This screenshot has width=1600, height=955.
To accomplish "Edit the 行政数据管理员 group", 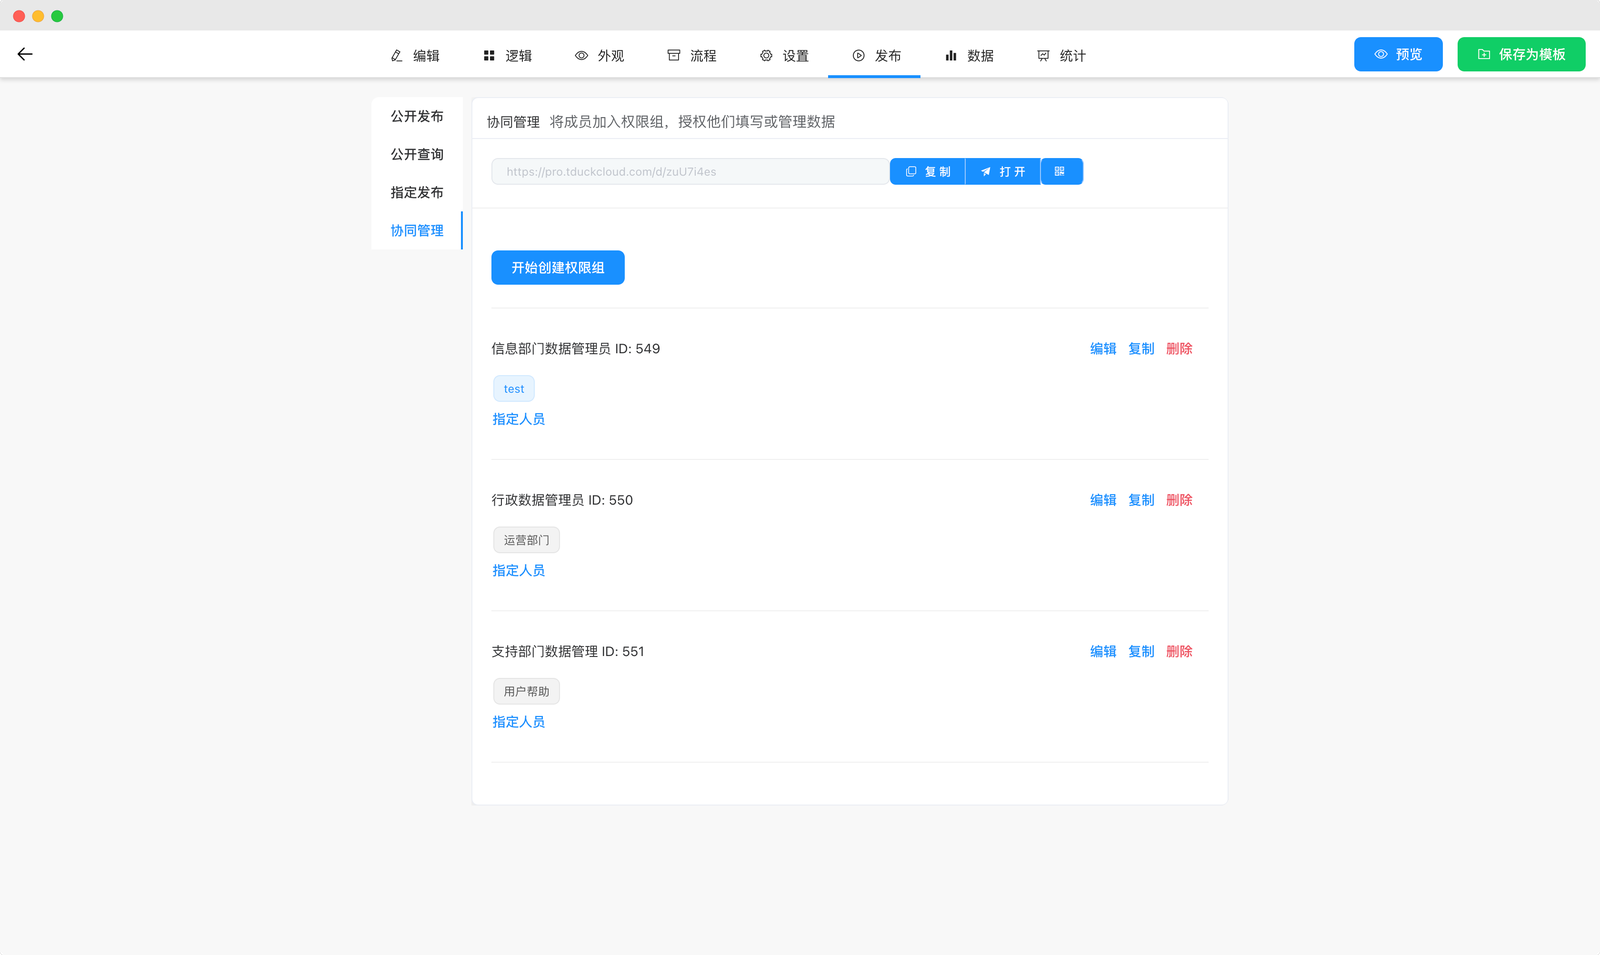I will [x=1103, y=500].
